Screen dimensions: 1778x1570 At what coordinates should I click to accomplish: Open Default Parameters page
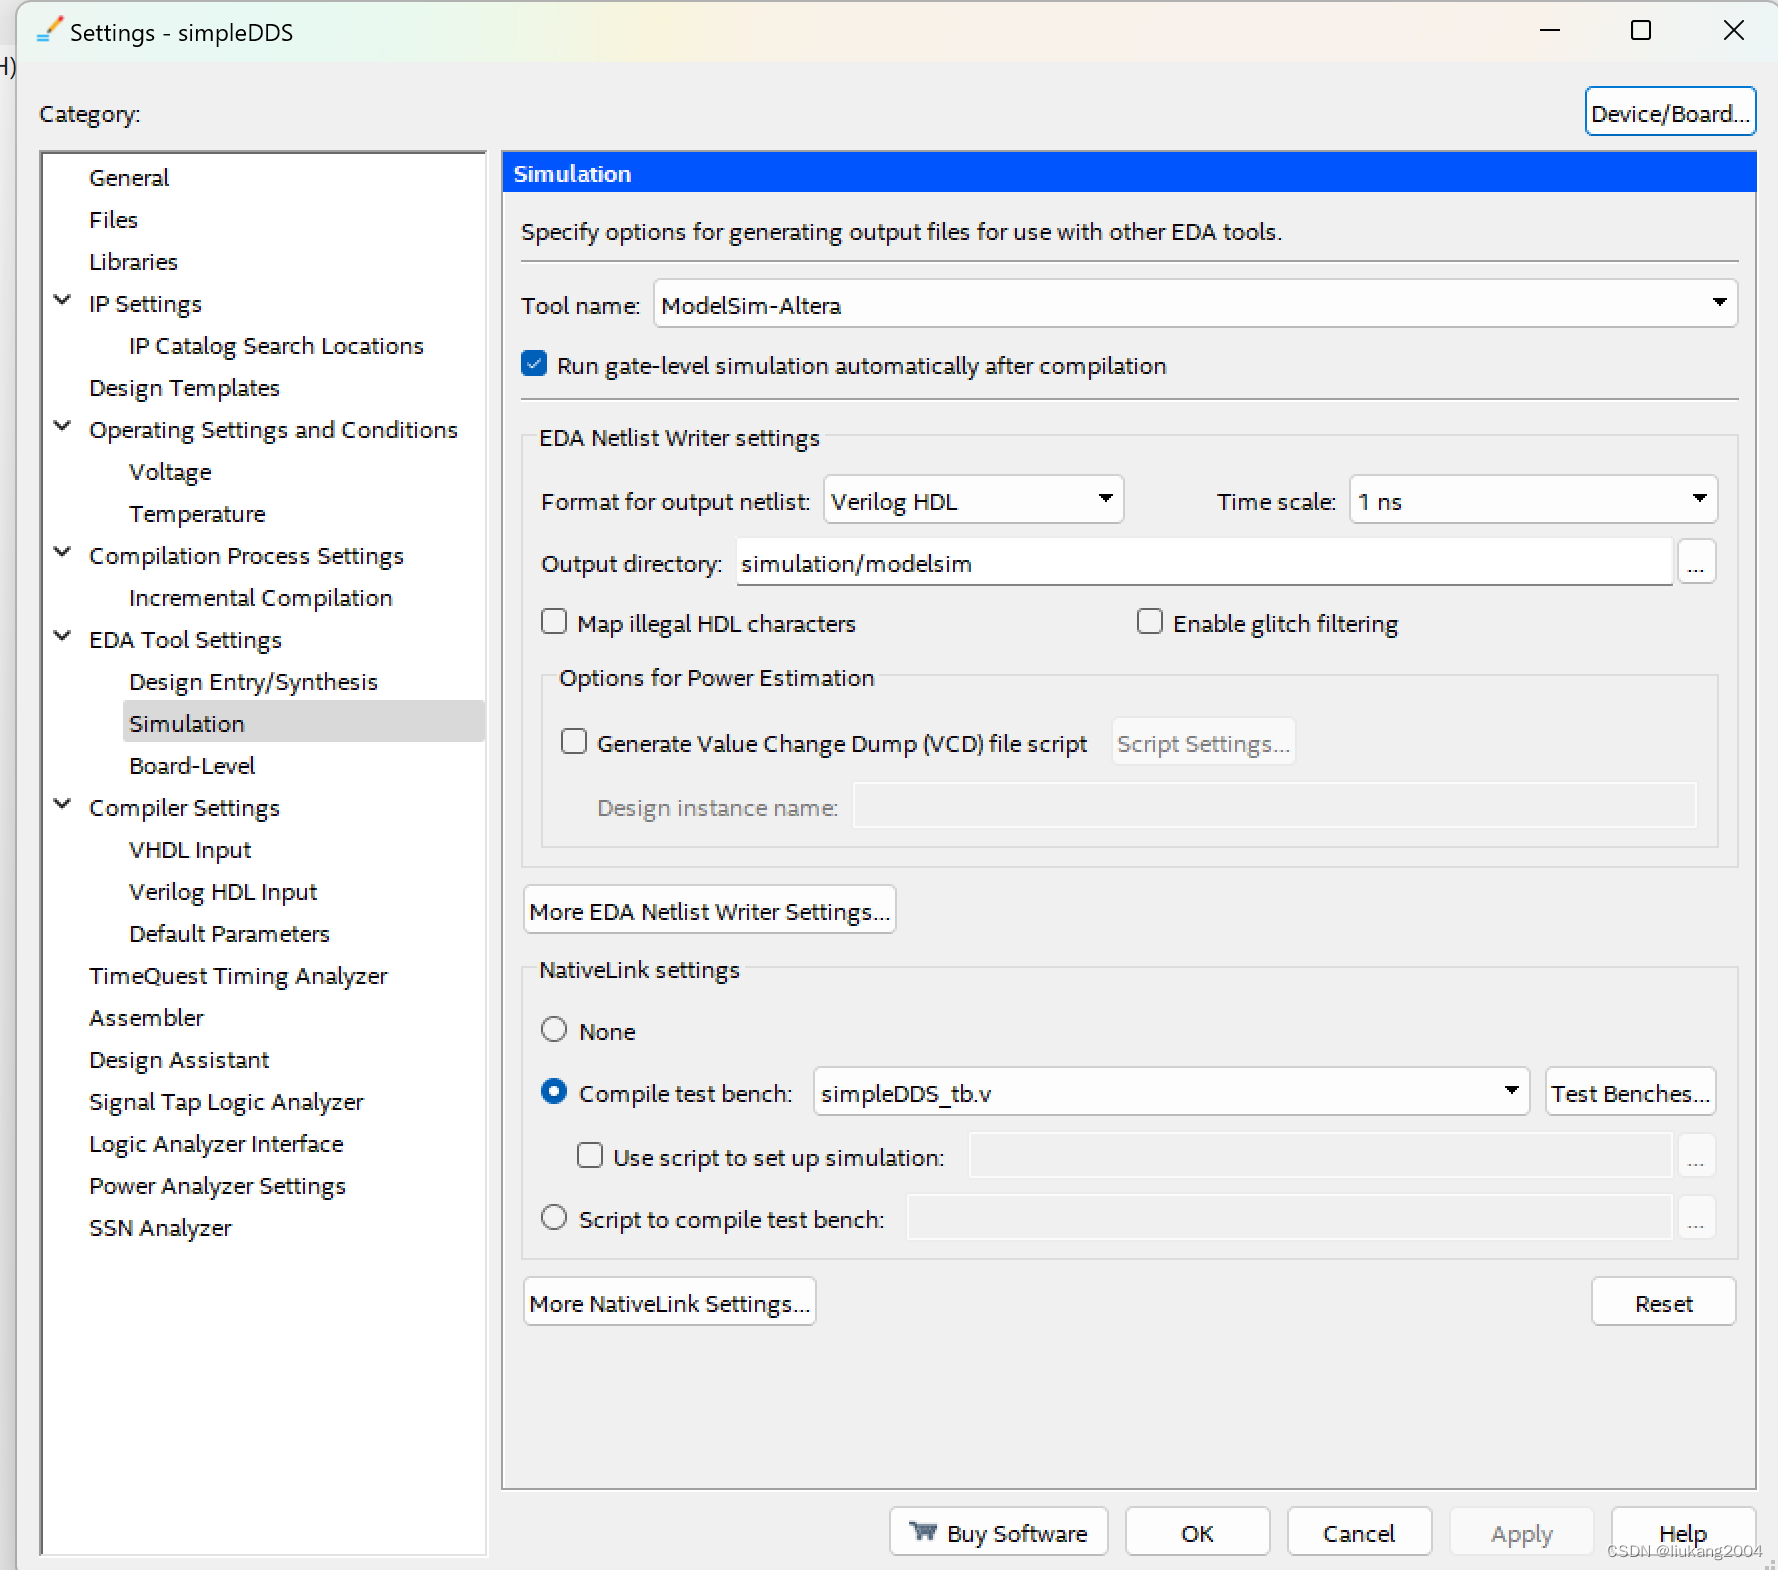tap(229, 934)
